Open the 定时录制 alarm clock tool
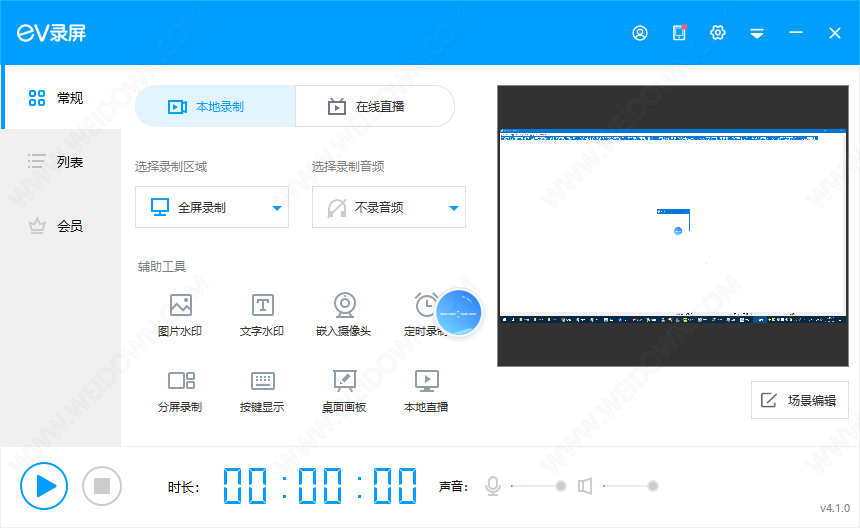860x528 pixels. [x=425, y=315]
